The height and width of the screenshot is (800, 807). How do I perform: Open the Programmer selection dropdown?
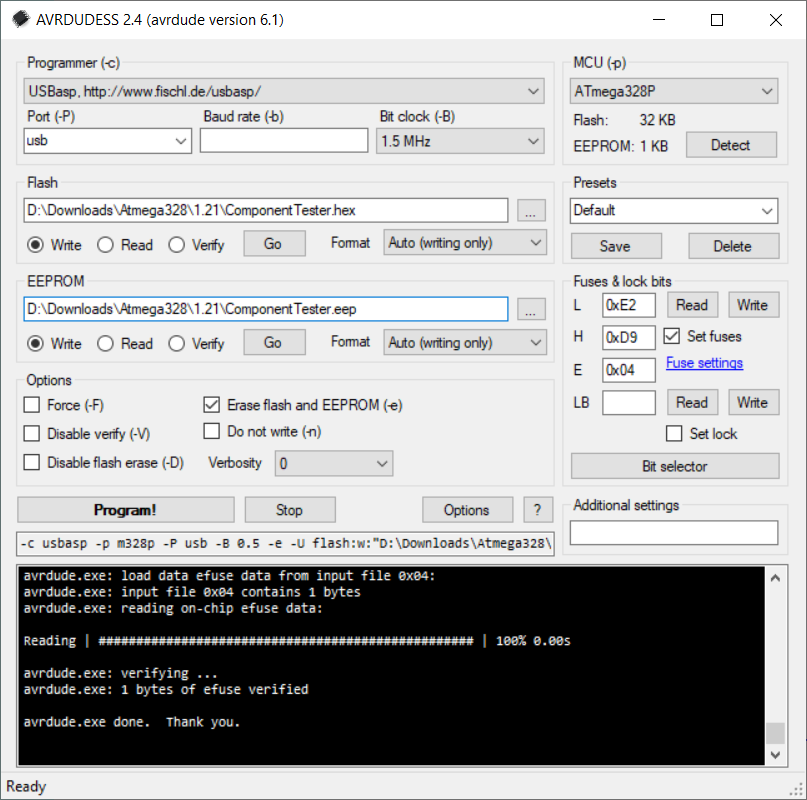[x=284, y=92]
